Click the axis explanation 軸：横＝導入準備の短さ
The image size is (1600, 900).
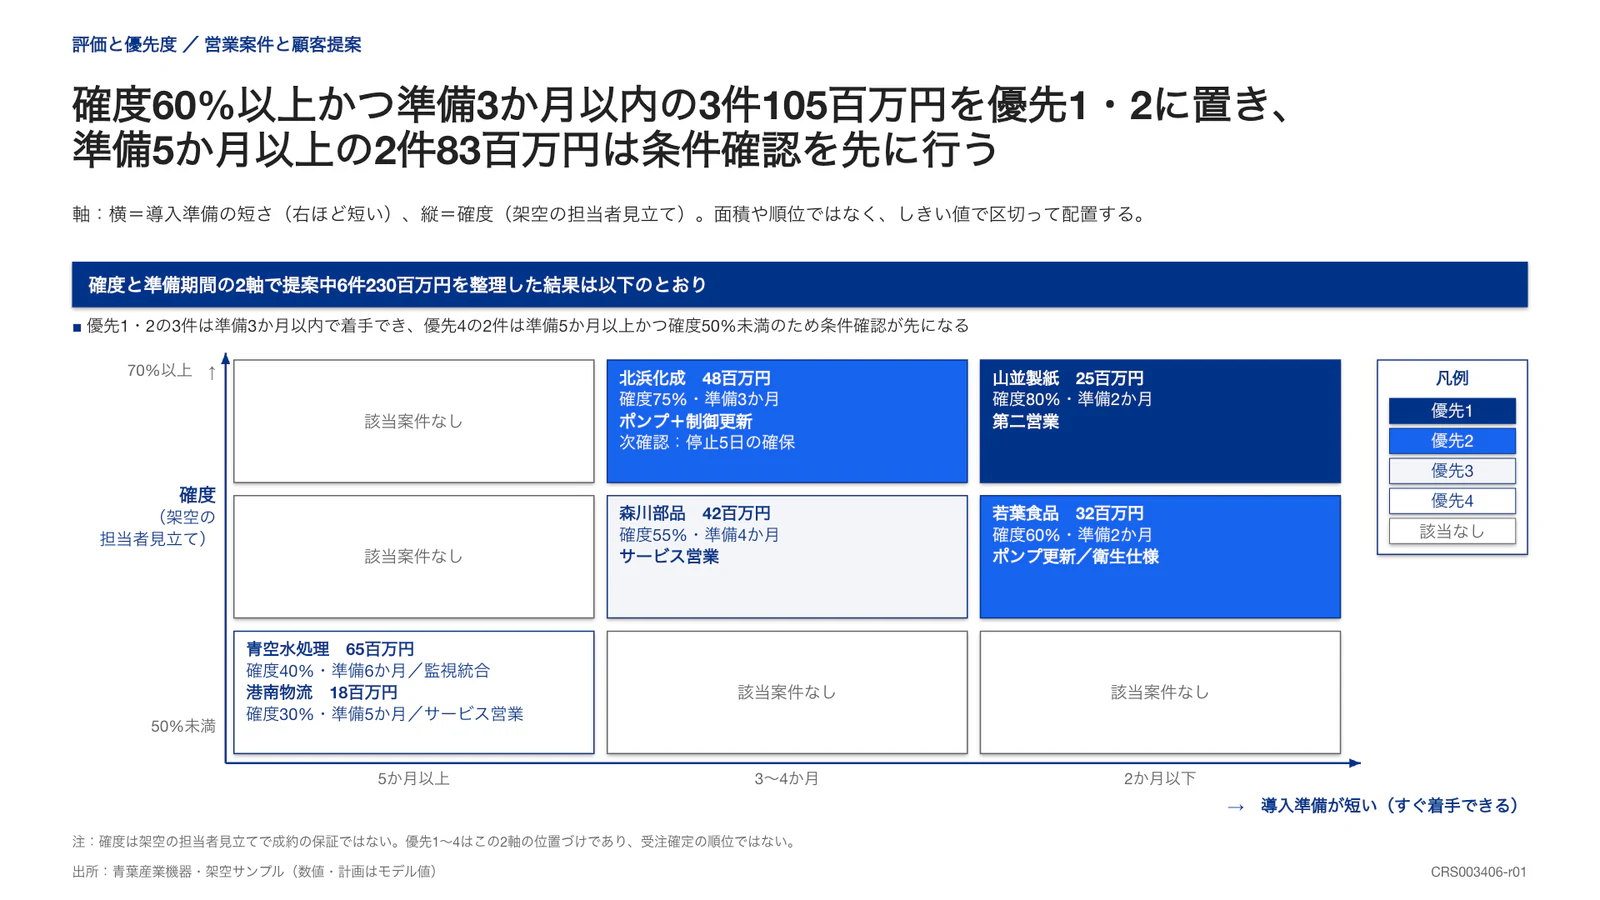612,214
